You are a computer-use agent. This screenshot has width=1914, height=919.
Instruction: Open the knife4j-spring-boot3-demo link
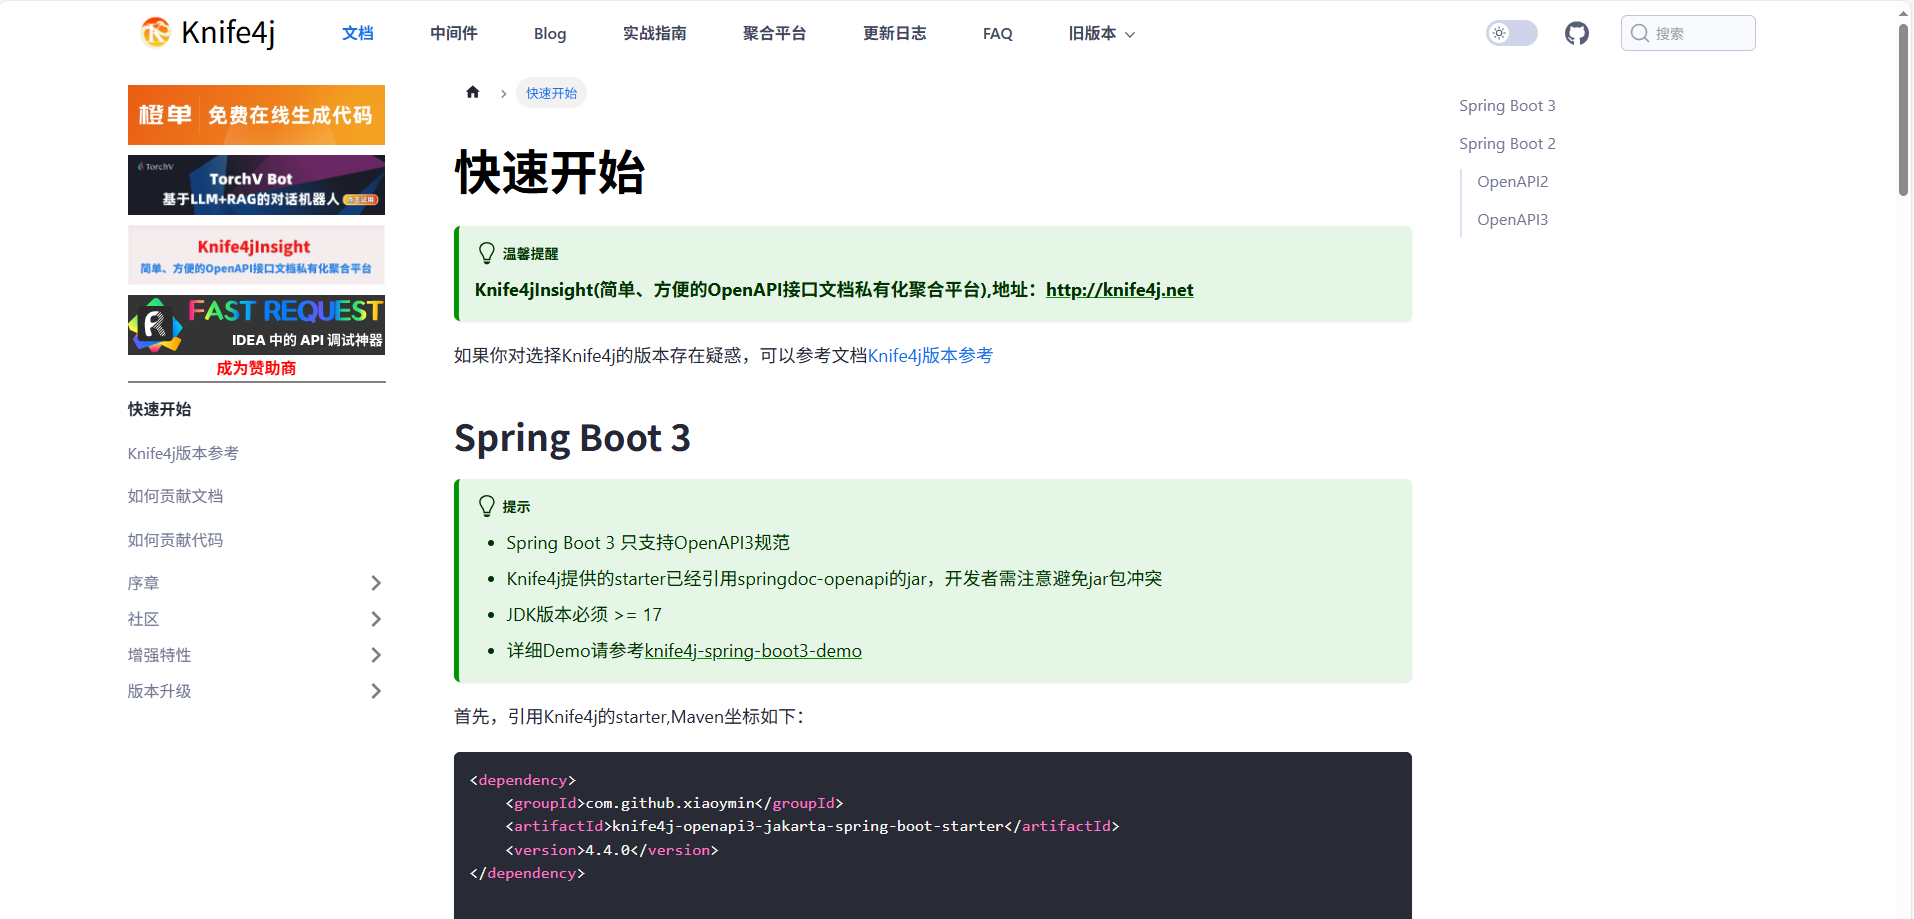click(753, 650)
